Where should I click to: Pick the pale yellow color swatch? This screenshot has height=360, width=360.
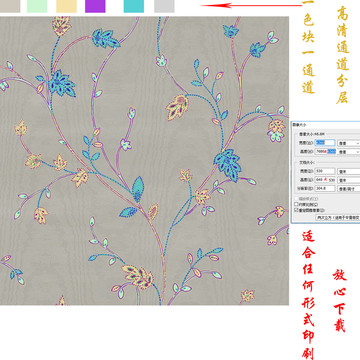point(66,6)
